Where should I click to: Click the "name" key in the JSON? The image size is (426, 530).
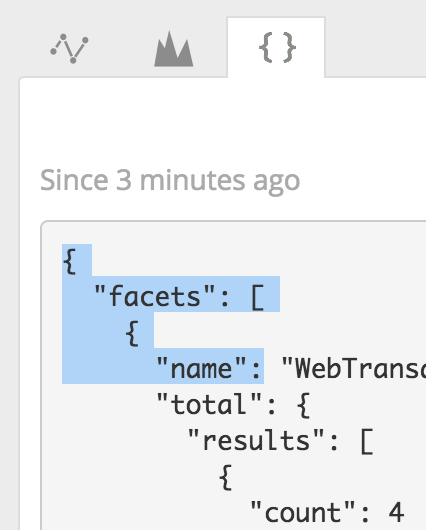(200, 368)
